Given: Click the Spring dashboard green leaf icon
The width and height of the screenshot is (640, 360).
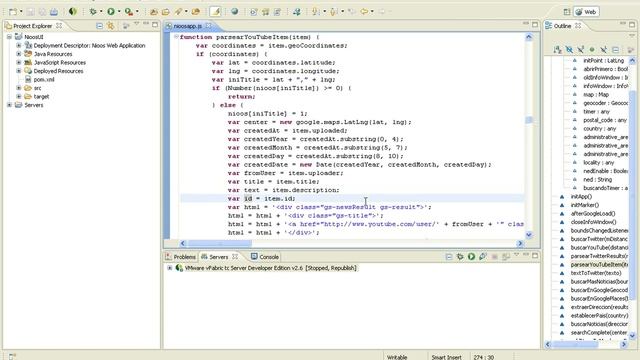Looking at the screenshot, I should 73,11.
